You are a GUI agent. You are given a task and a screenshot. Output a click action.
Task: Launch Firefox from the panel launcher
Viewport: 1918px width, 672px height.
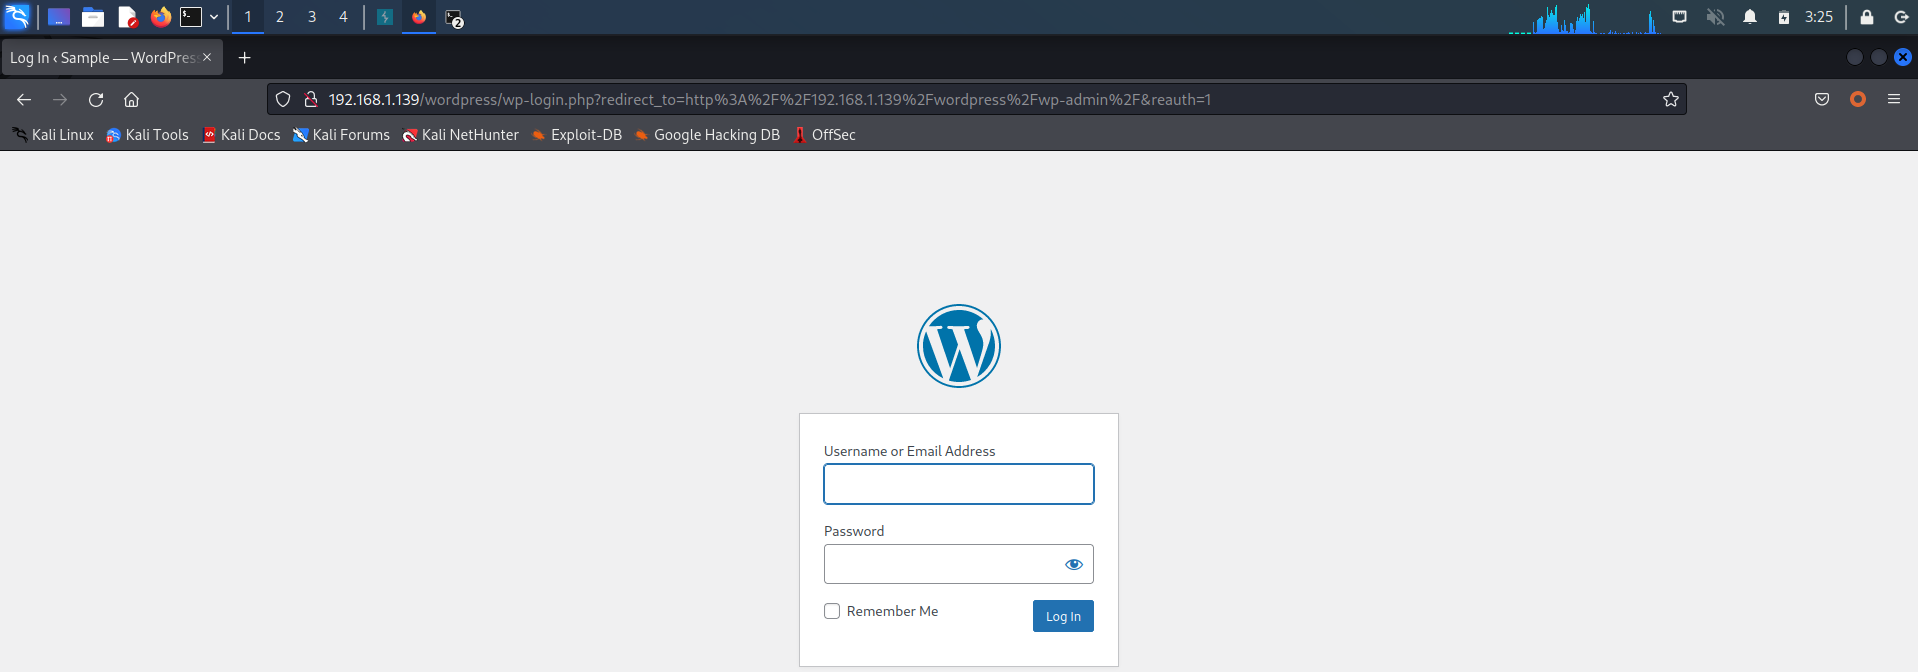(x=160, y=17)
